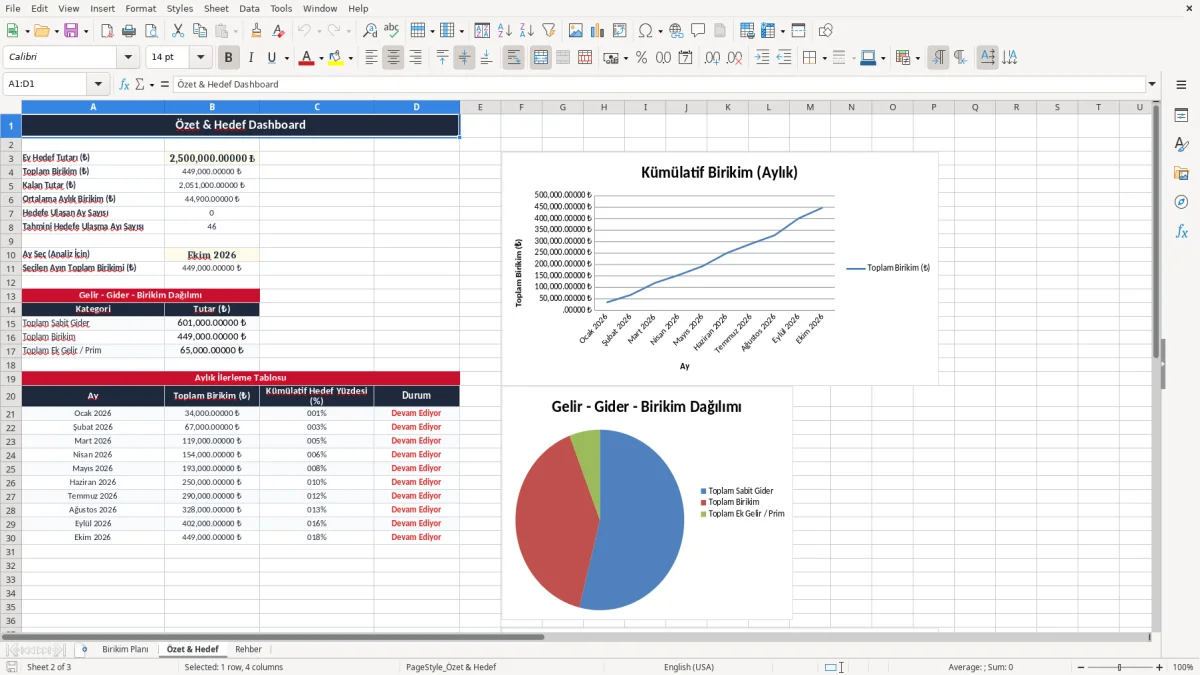
Task: Click the zoom in plus button
Action: tap(1160, 667)
